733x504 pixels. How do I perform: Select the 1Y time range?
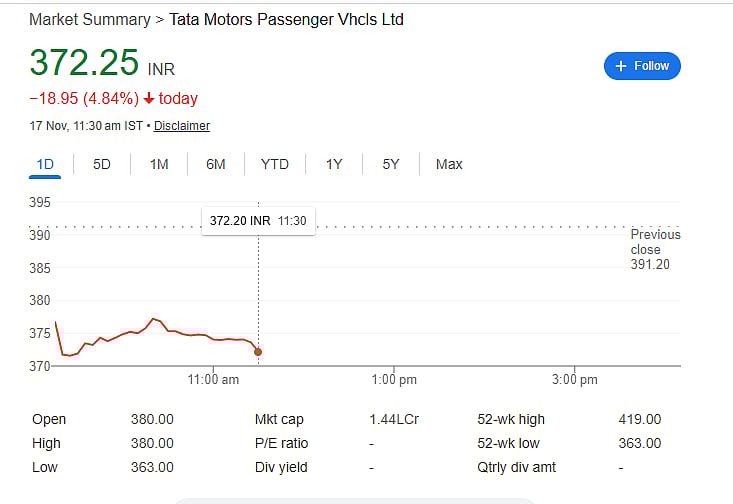[x=334, y=164]
